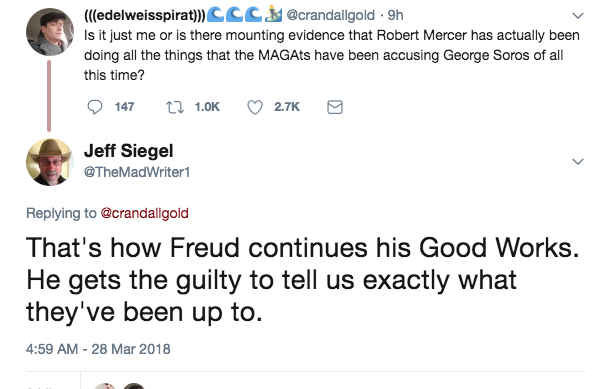Click the retweet arrows icon
Image resolution: width=616 pixels, height=389 pixels.
[175, 107]
